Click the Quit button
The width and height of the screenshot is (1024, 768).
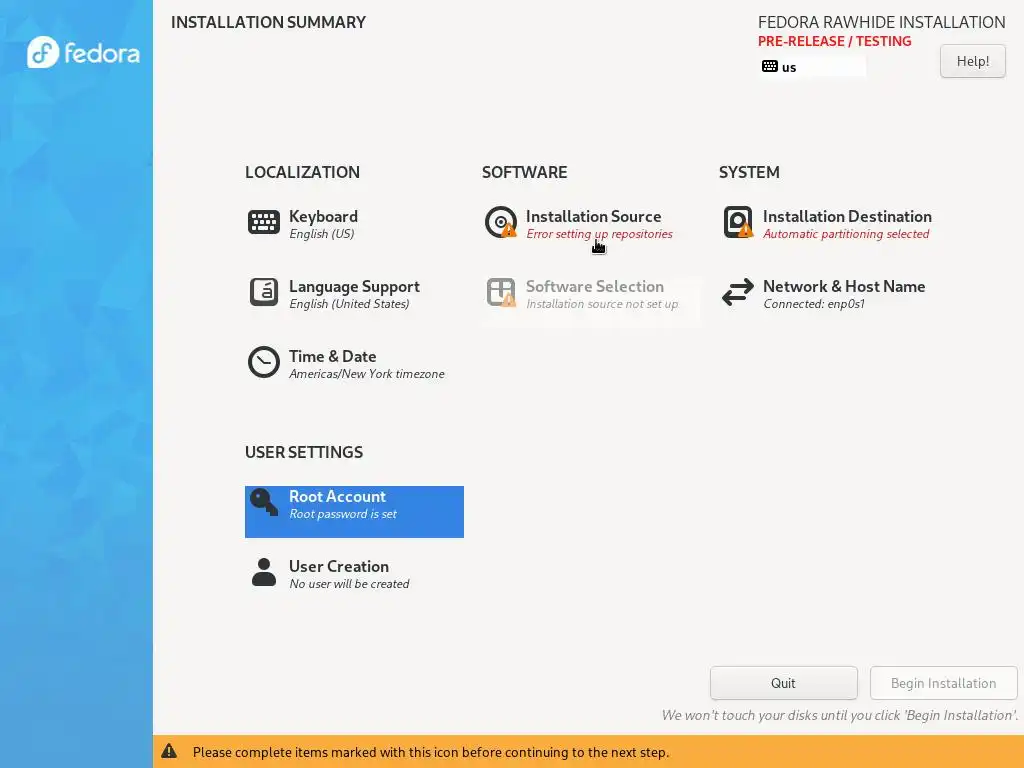pyautogui.click(x=784, y=683)
